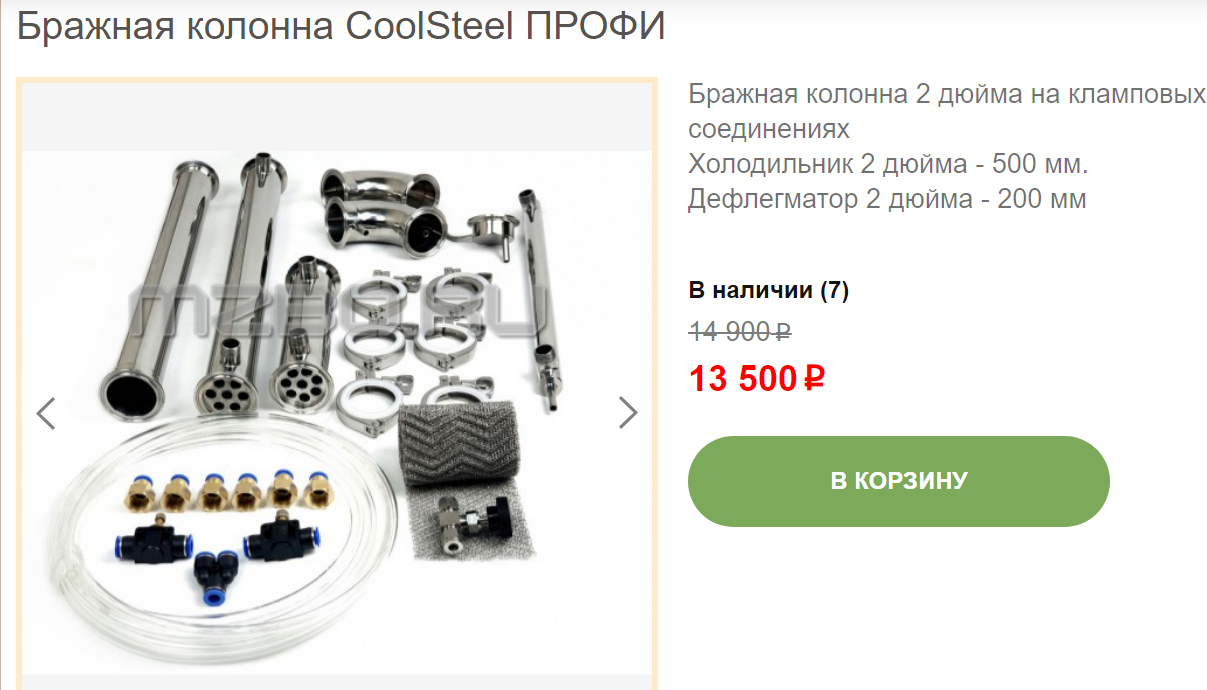Click the Бражная колонна CoolSteel ПРОФИ title
The image size is (1207, 690).
pos(341,27)
